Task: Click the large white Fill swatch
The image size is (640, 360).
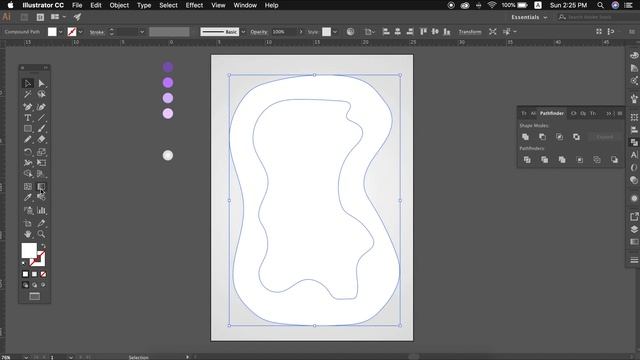Action: click(x=29, y=250)
